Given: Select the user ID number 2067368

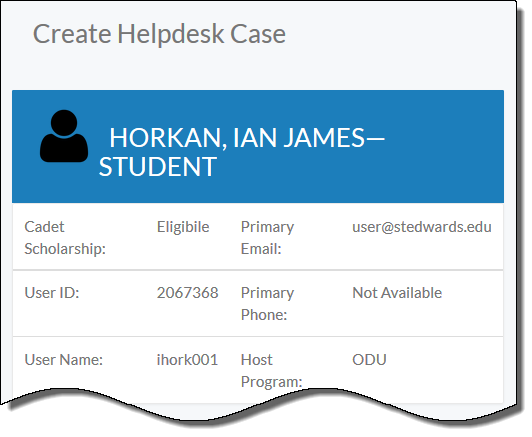Looking at the screenshot, I should [187, 292].
